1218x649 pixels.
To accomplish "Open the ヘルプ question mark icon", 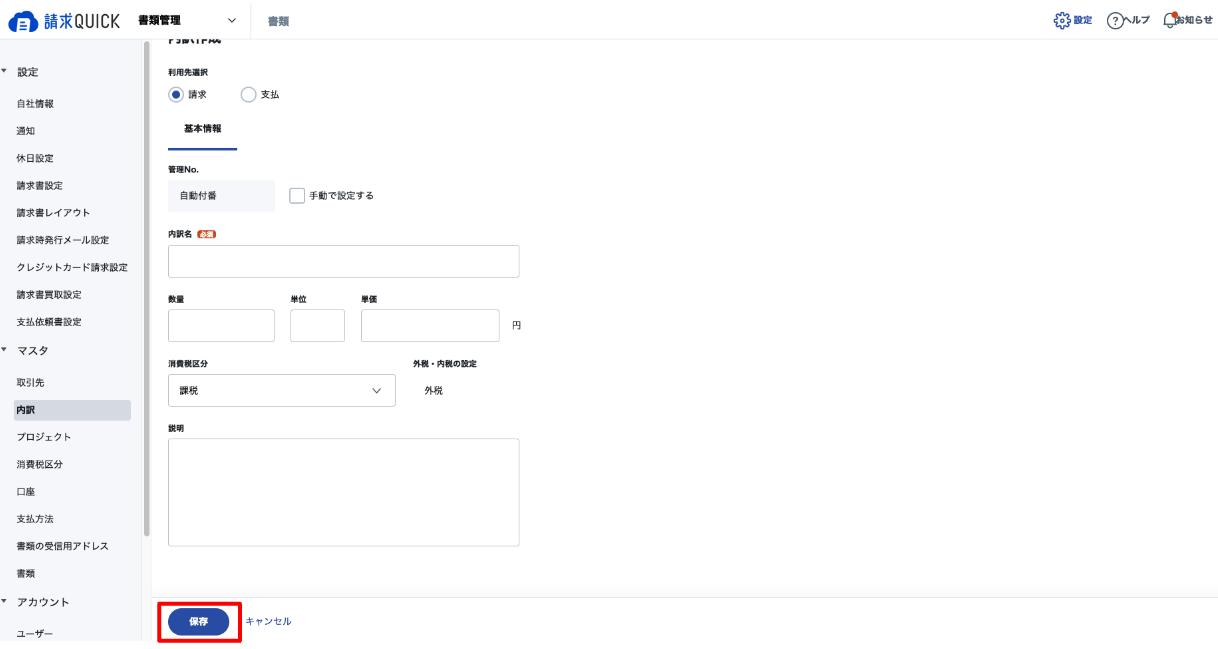I will click(1115, 21).
